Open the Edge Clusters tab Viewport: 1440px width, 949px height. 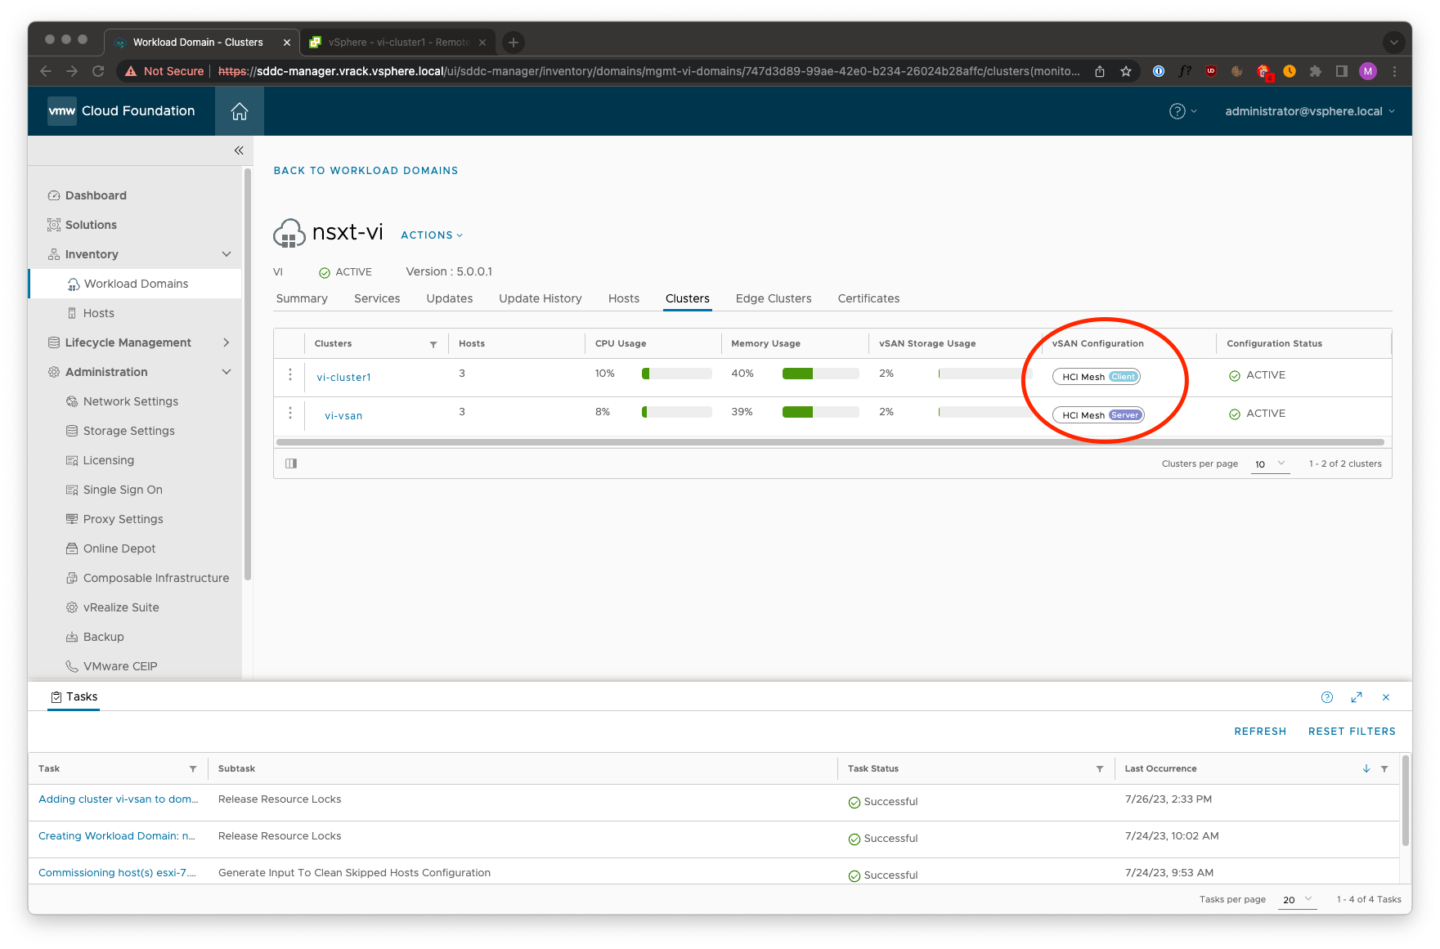773,298
